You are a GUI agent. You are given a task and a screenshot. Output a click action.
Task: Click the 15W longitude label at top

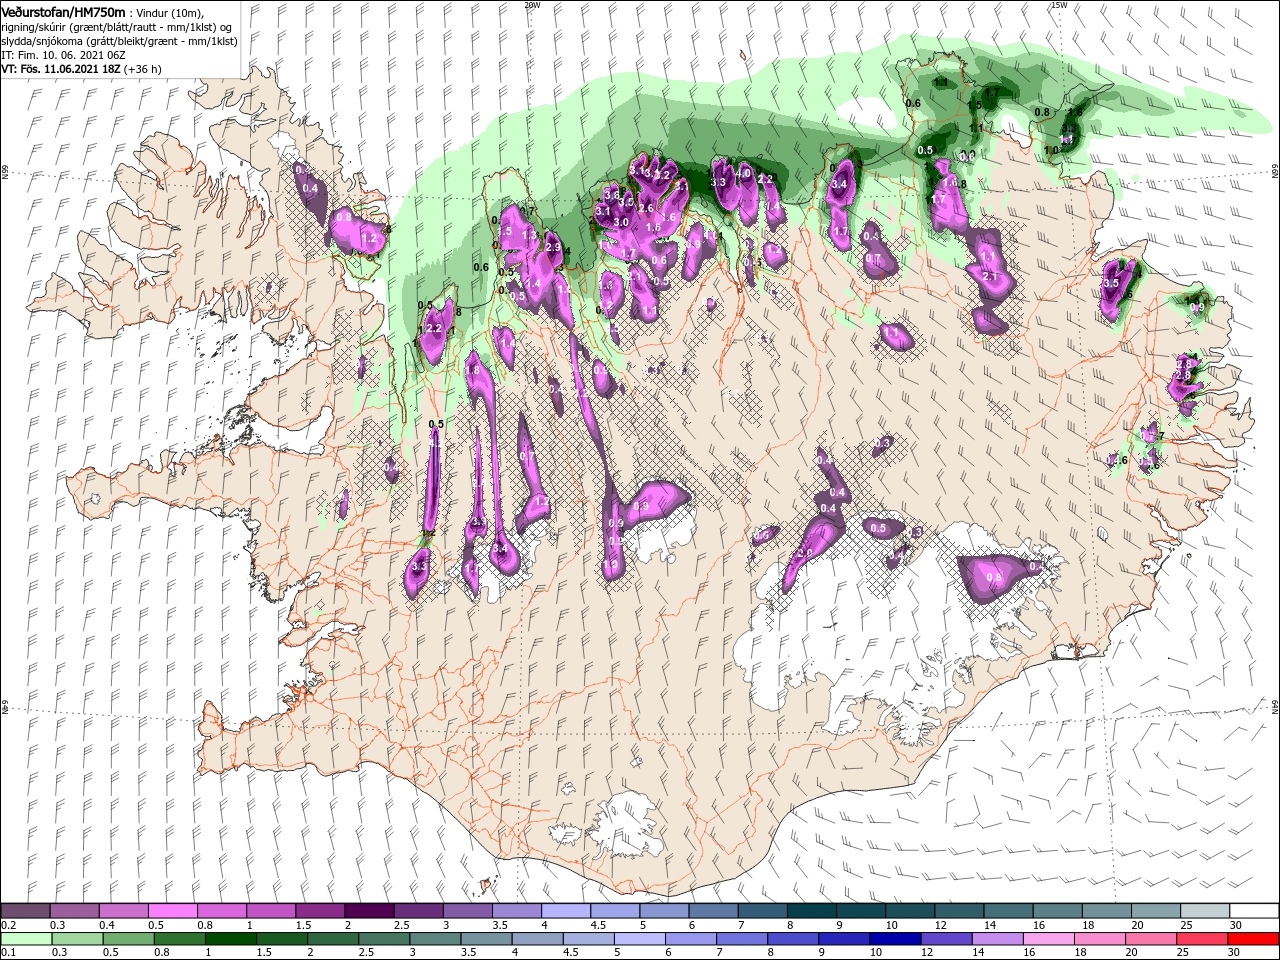click(1059, 5)
